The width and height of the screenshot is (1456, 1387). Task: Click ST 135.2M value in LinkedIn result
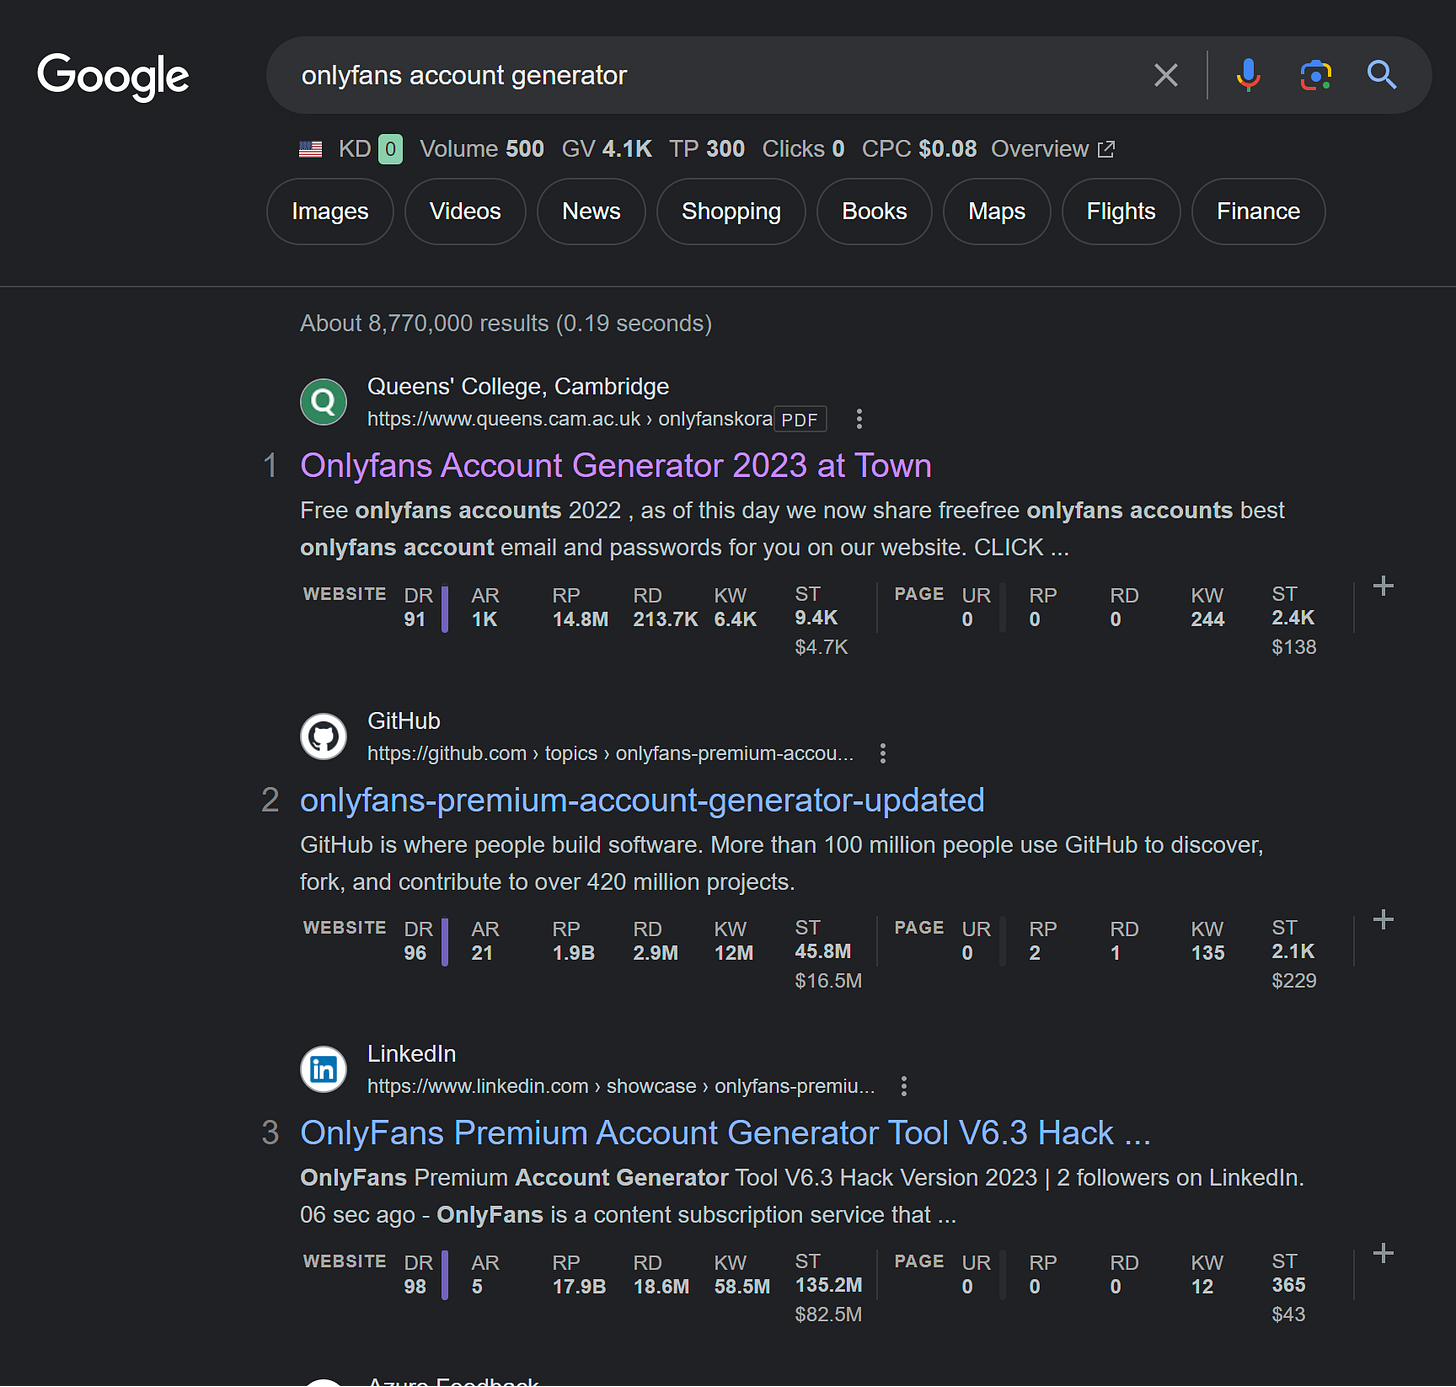point(829,1285)
